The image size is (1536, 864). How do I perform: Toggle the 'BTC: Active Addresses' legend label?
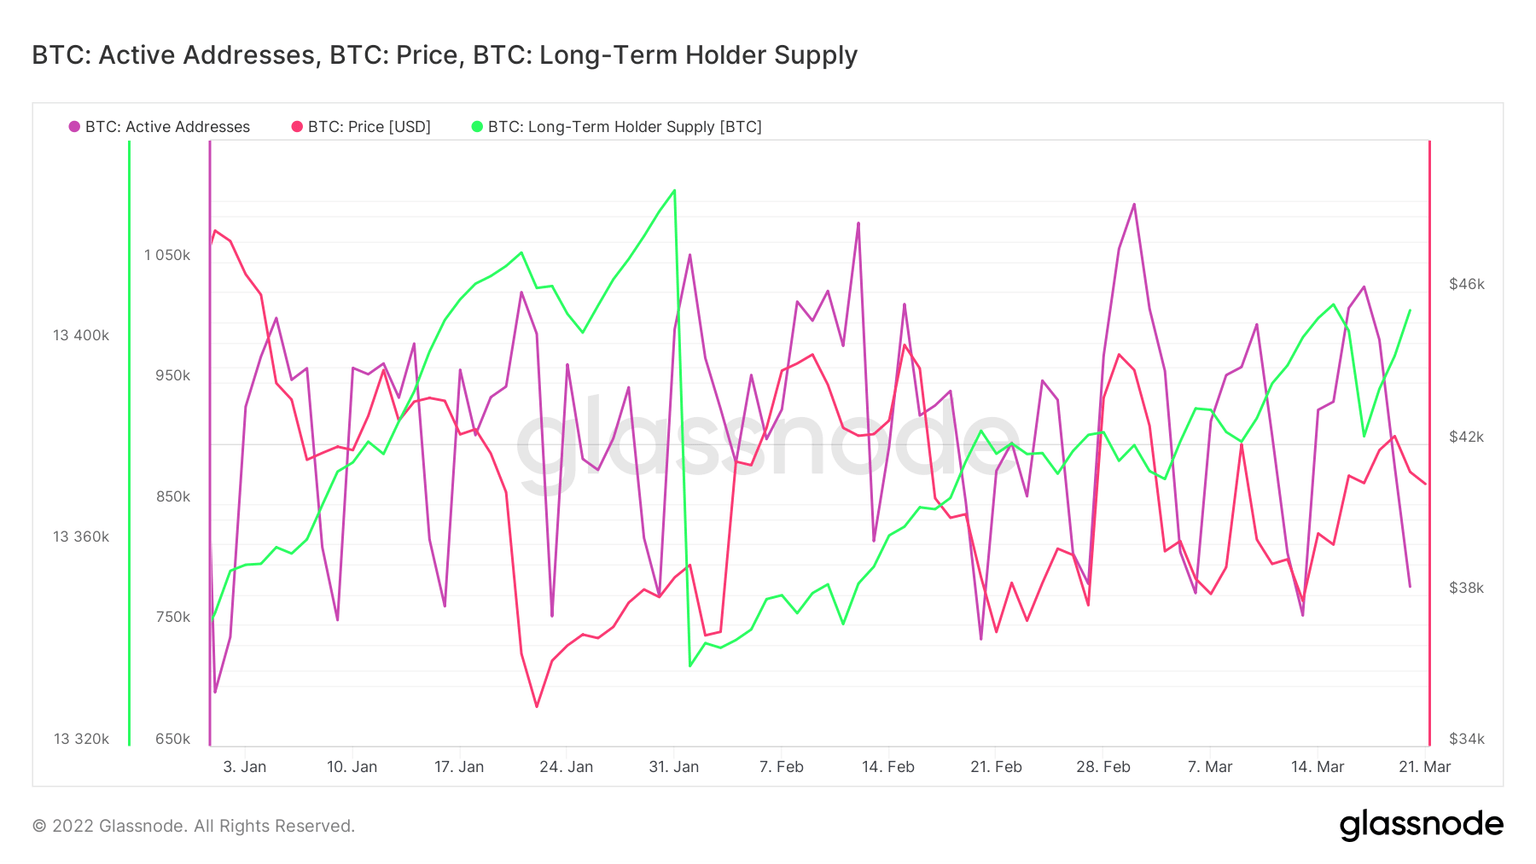coord(167,127)
